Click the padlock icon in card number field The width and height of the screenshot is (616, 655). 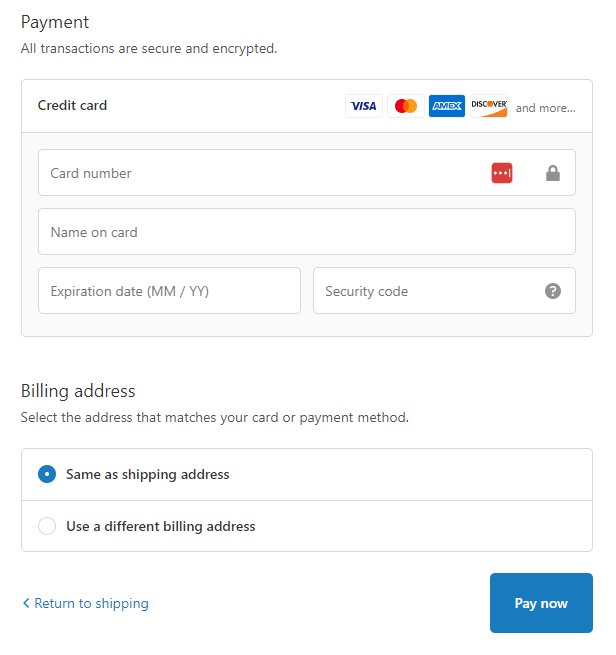click(x=553, y=173)
